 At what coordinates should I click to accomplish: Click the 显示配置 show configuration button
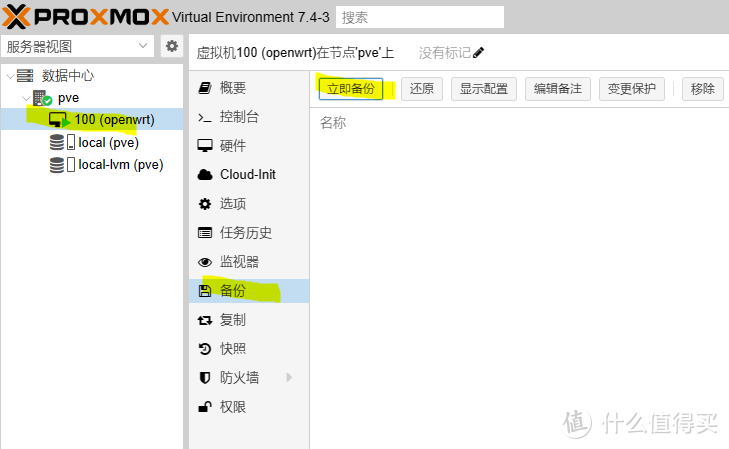[484, 89]
